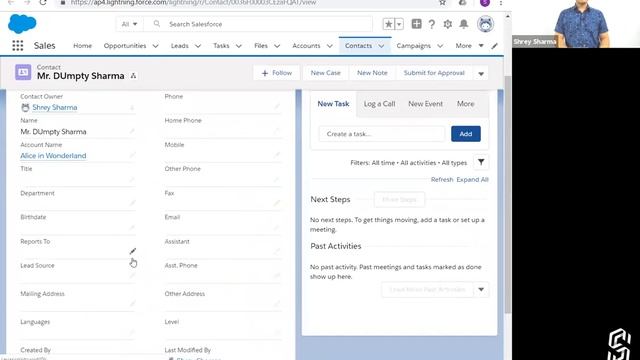This screenshot has width=640, height=360.
Task: Click the hierarchy icon beside Mr. DUmpty Sharma
Action: [x=133, y=76]
